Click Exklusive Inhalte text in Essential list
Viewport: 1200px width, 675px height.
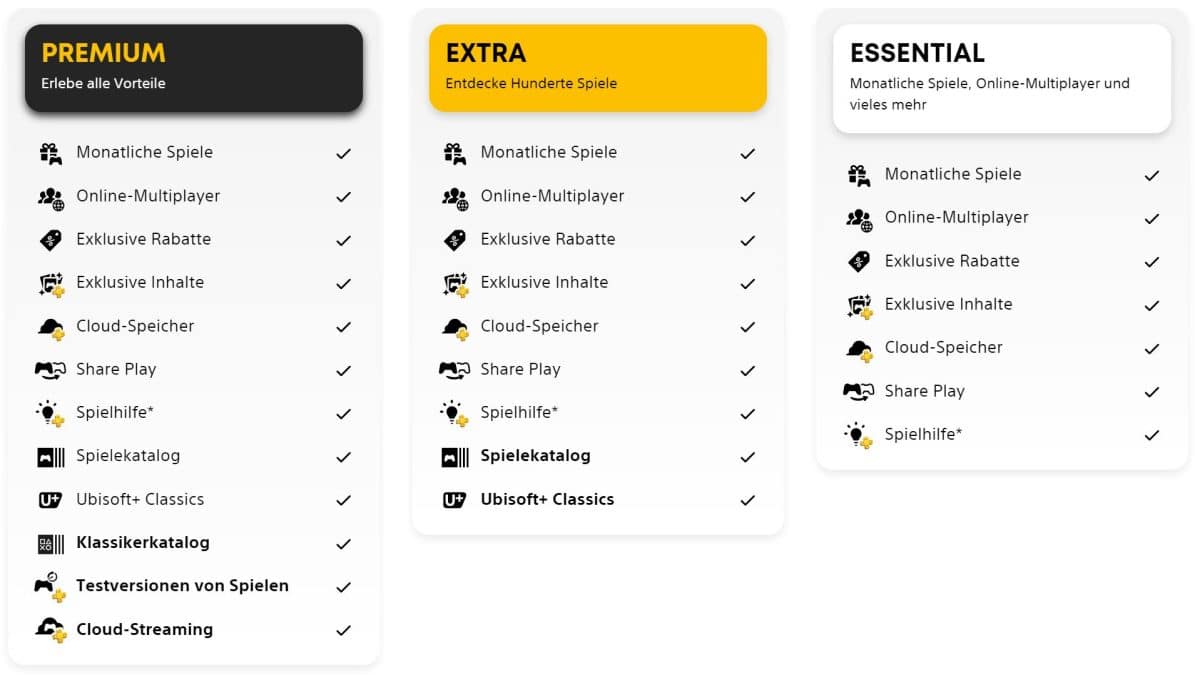point(948,304)
